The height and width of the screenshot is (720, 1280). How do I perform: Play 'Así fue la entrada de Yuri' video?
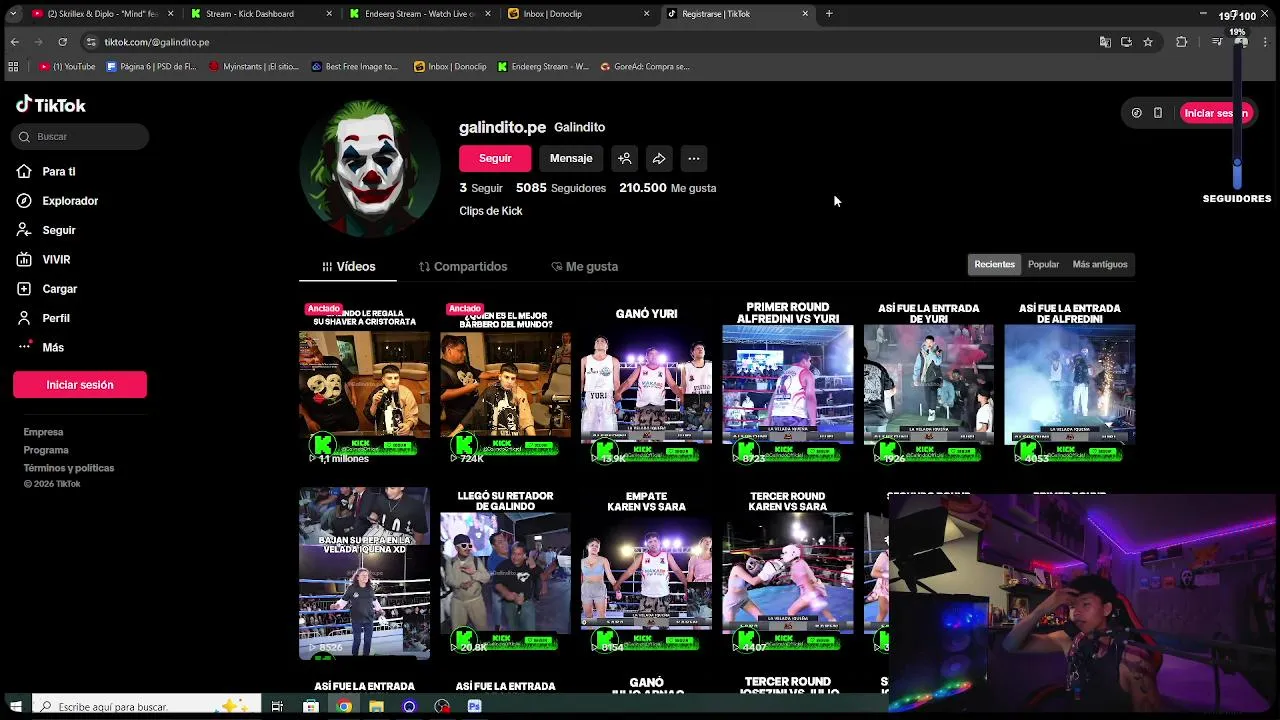pos(929,383)
